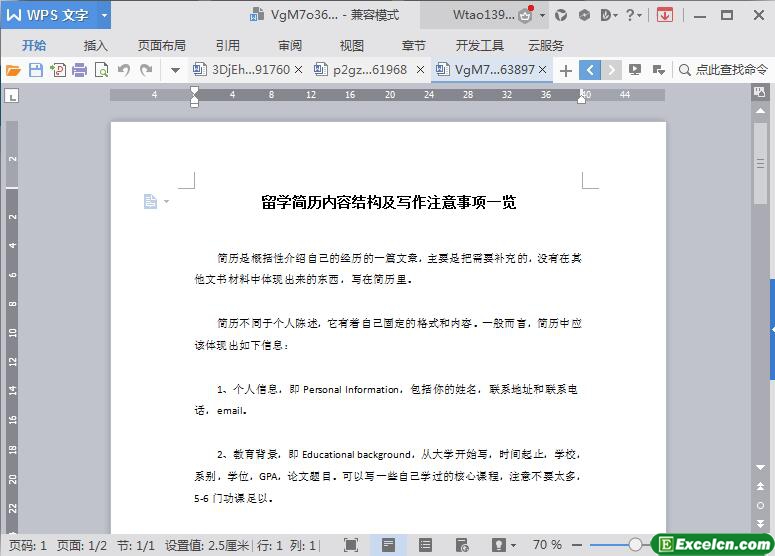775x556 pixels.
Task: Save the document with the floppy icon
Action: tap(36, 70)
